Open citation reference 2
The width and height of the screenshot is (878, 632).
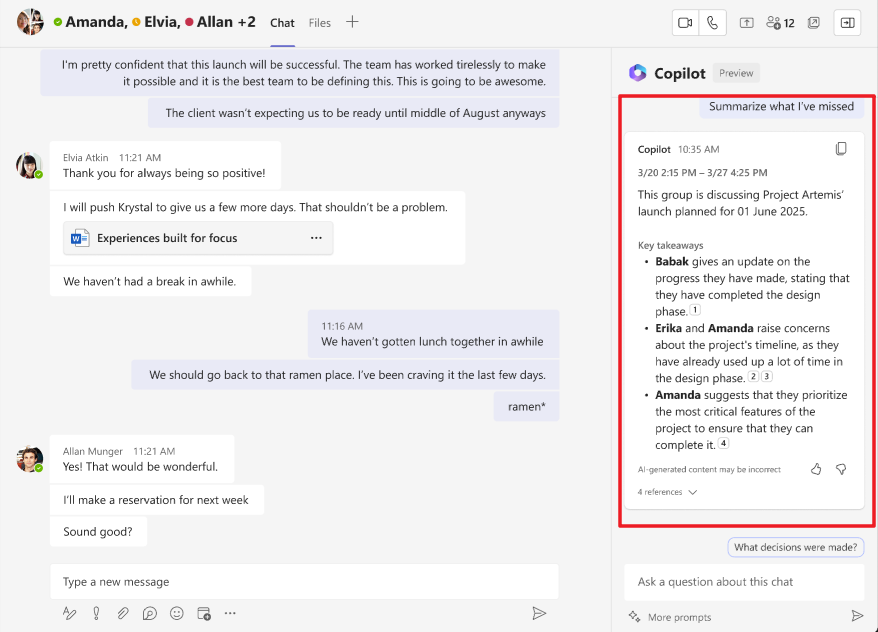[754, 376]
